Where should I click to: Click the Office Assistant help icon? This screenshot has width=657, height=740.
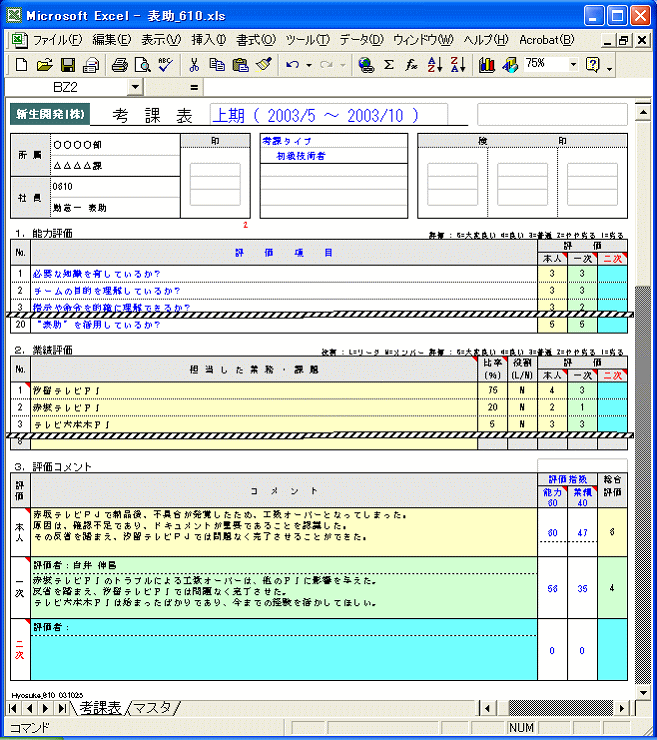[x=592, y=65]
